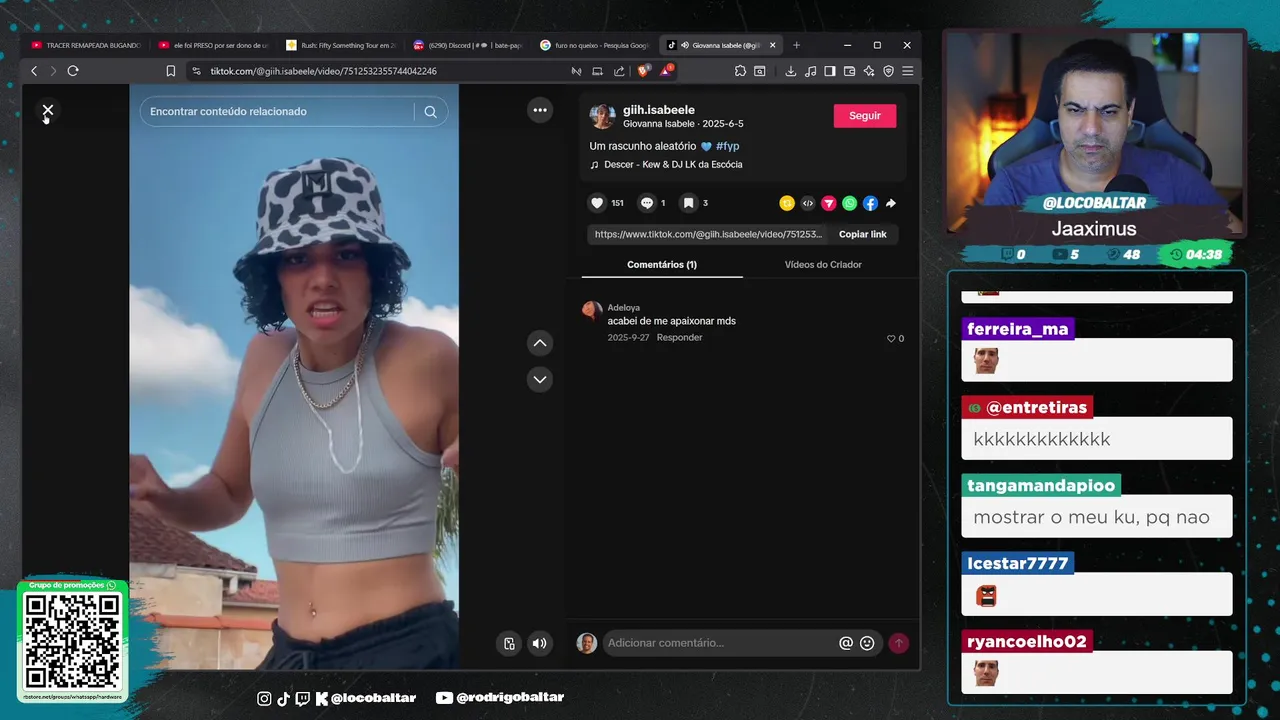Click 'Responder' under Adeloya's comment
This screenshot has width=1280, height=720.
point(679,338)
